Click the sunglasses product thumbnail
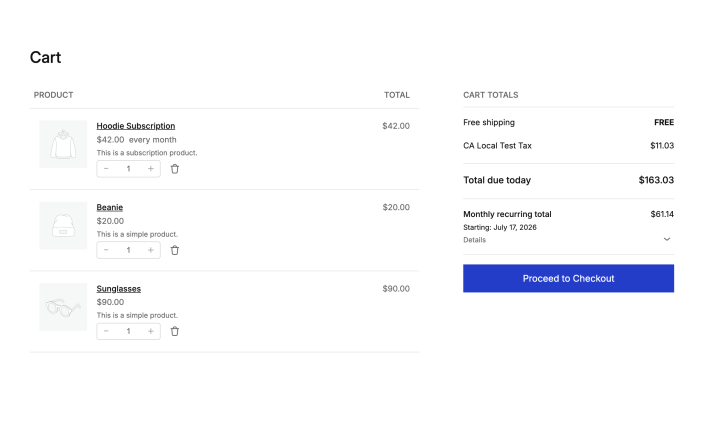The image size is (704, 440). click(63, 307)
